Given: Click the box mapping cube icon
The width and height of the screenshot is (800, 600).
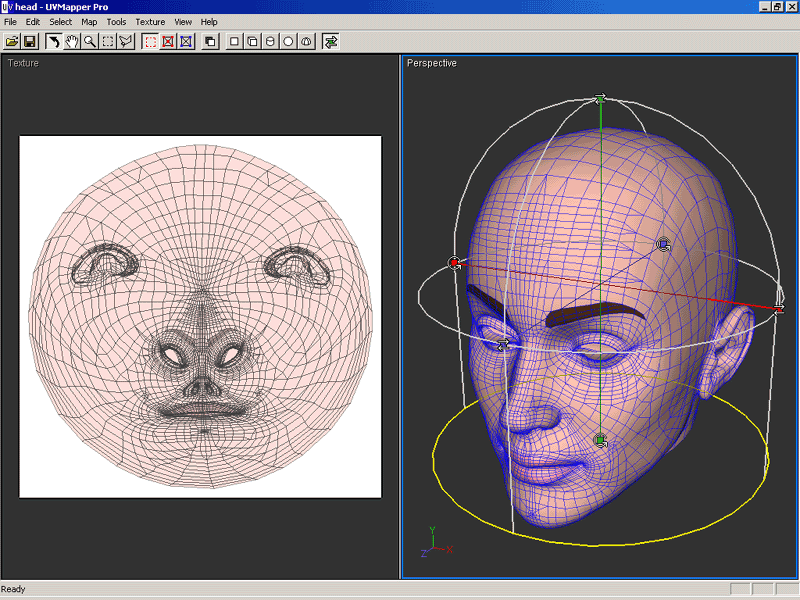Looking at the screenshot, I should coord(252,41).
